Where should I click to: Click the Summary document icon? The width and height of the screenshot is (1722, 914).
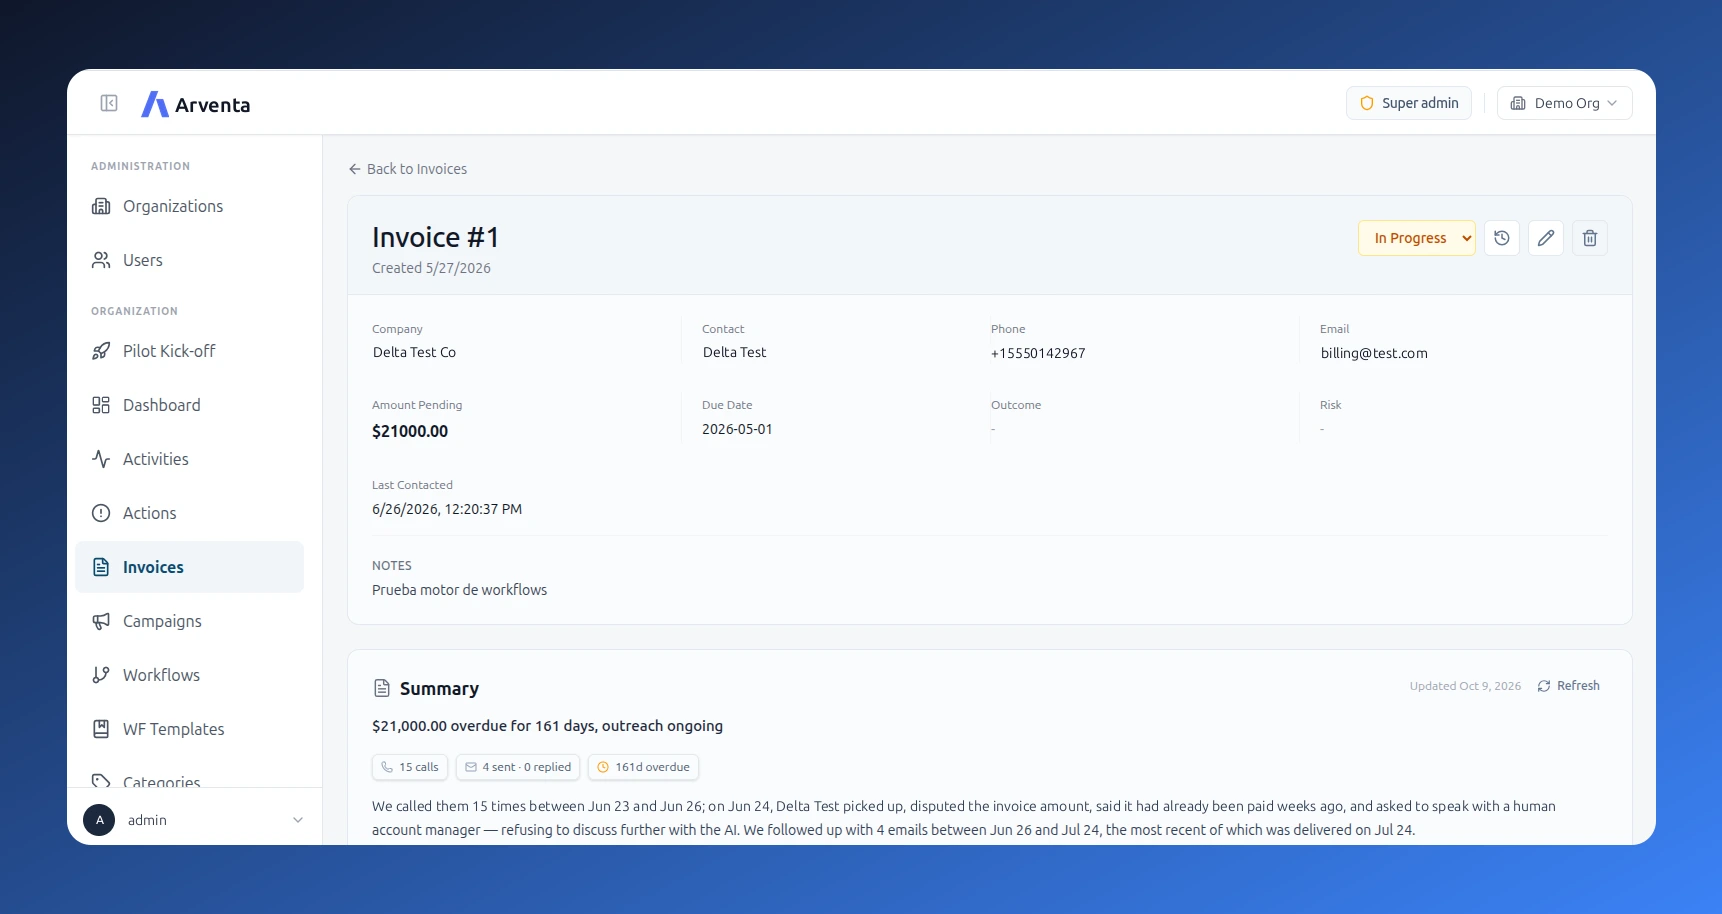(382, 688)
